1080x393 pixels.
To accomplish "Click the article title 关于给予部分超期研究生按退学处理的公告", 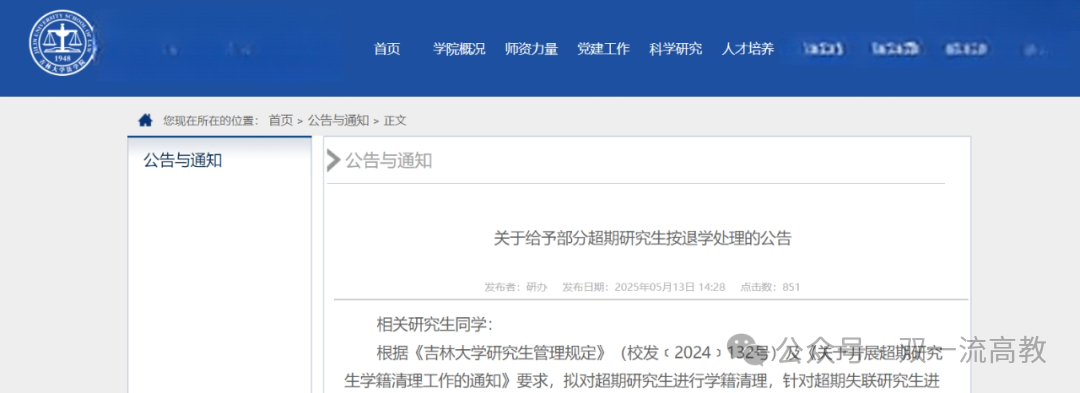I will (x=643, y=239).
